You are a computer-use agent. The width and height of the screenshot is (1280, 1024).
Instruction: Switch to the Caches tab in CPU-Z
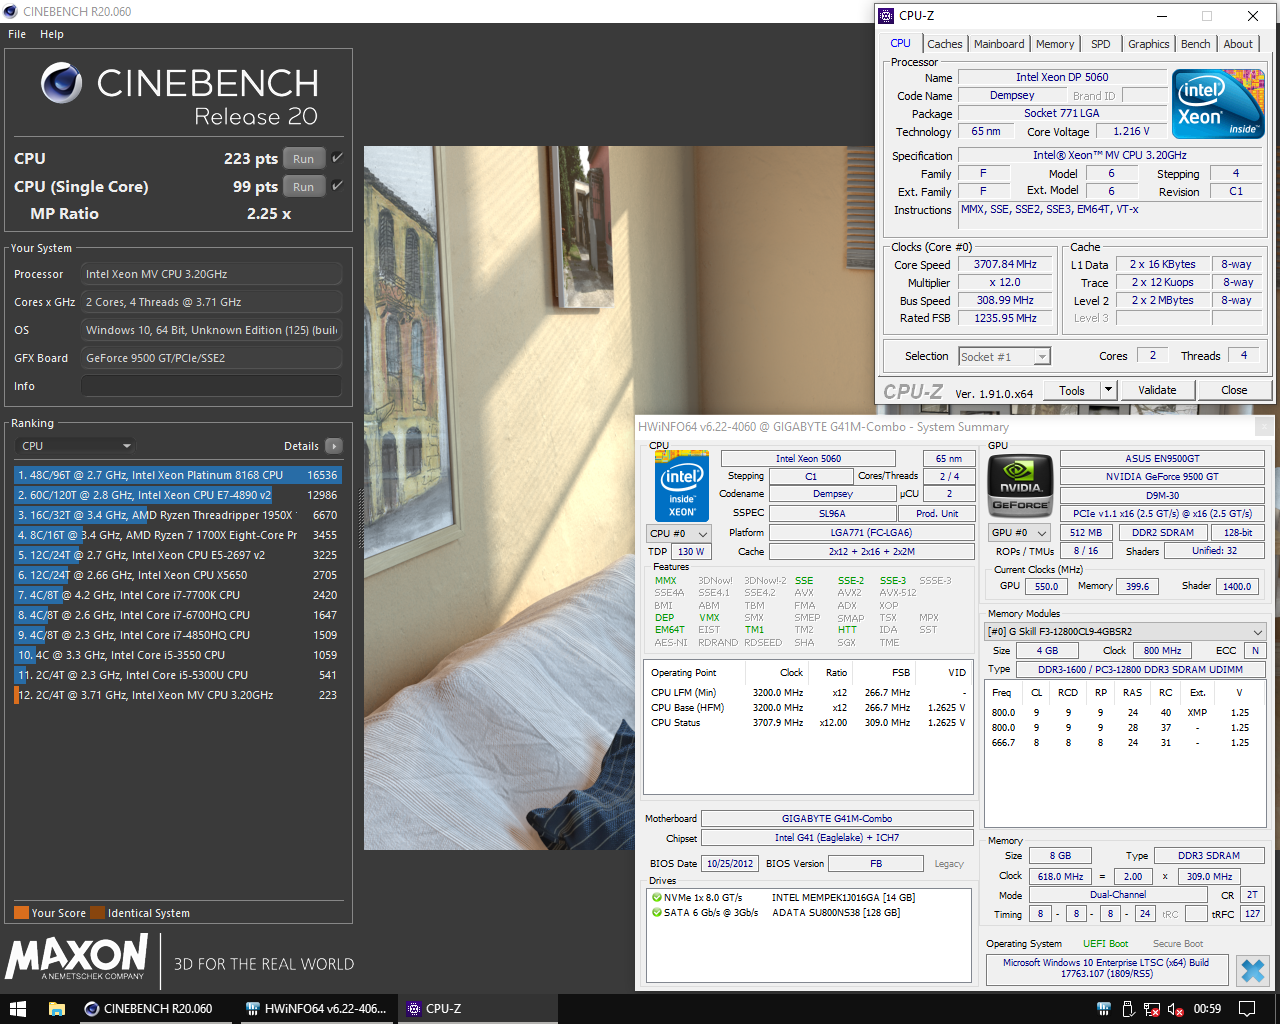tap(944, 44)
